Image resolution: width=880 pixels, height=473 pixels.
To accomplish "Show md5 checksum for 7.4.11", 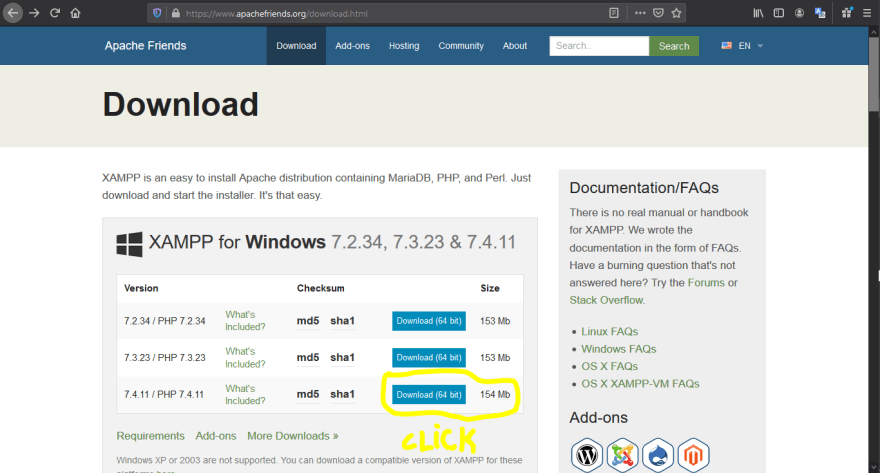I will pos(308,394).
